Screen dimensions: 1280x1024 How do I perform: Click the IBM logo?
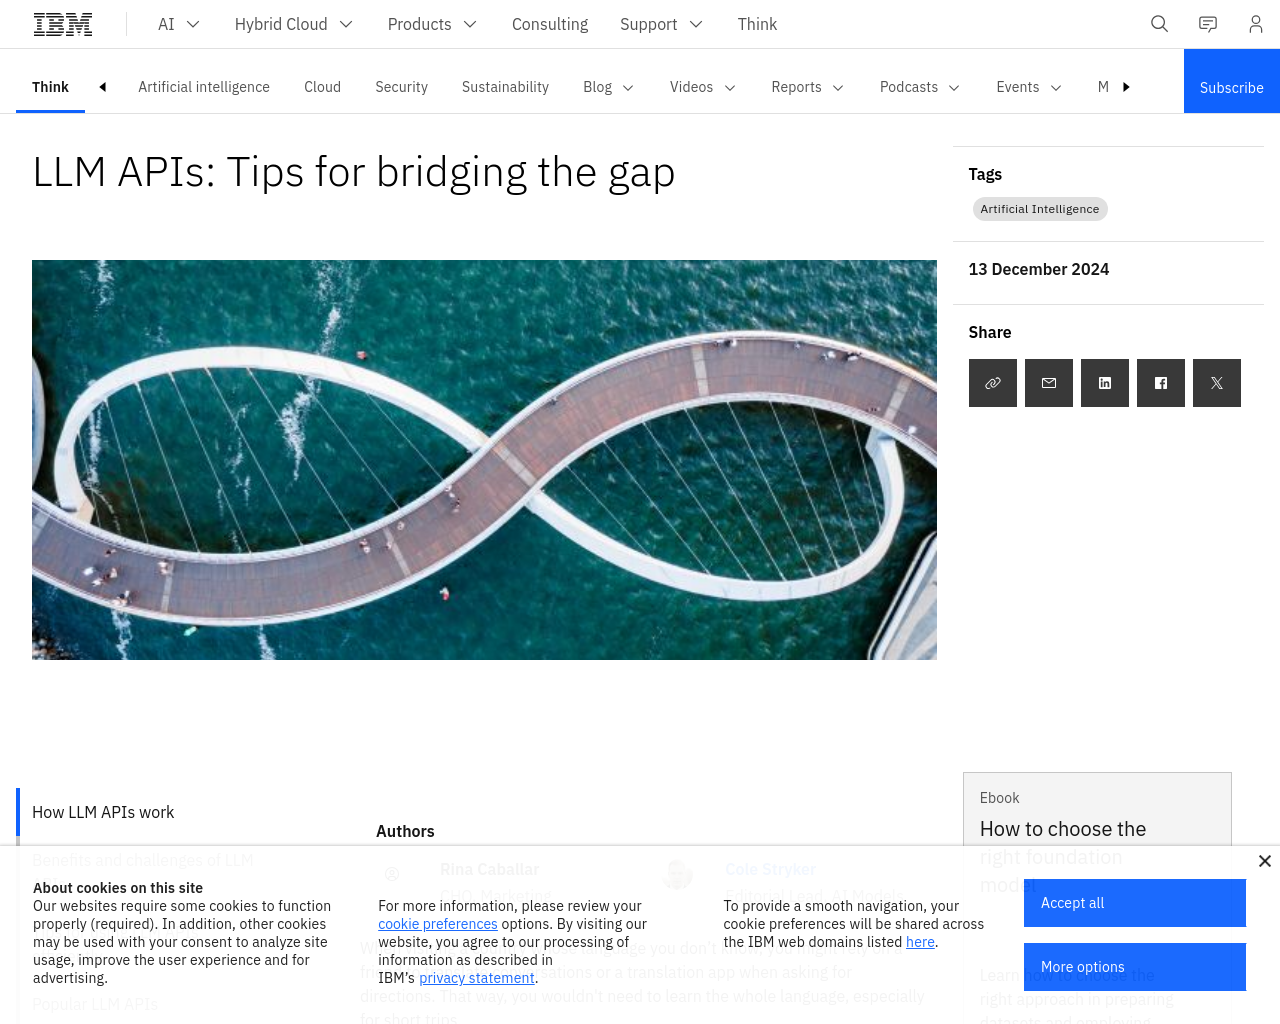pyautogui.click(x=63, y=24)
